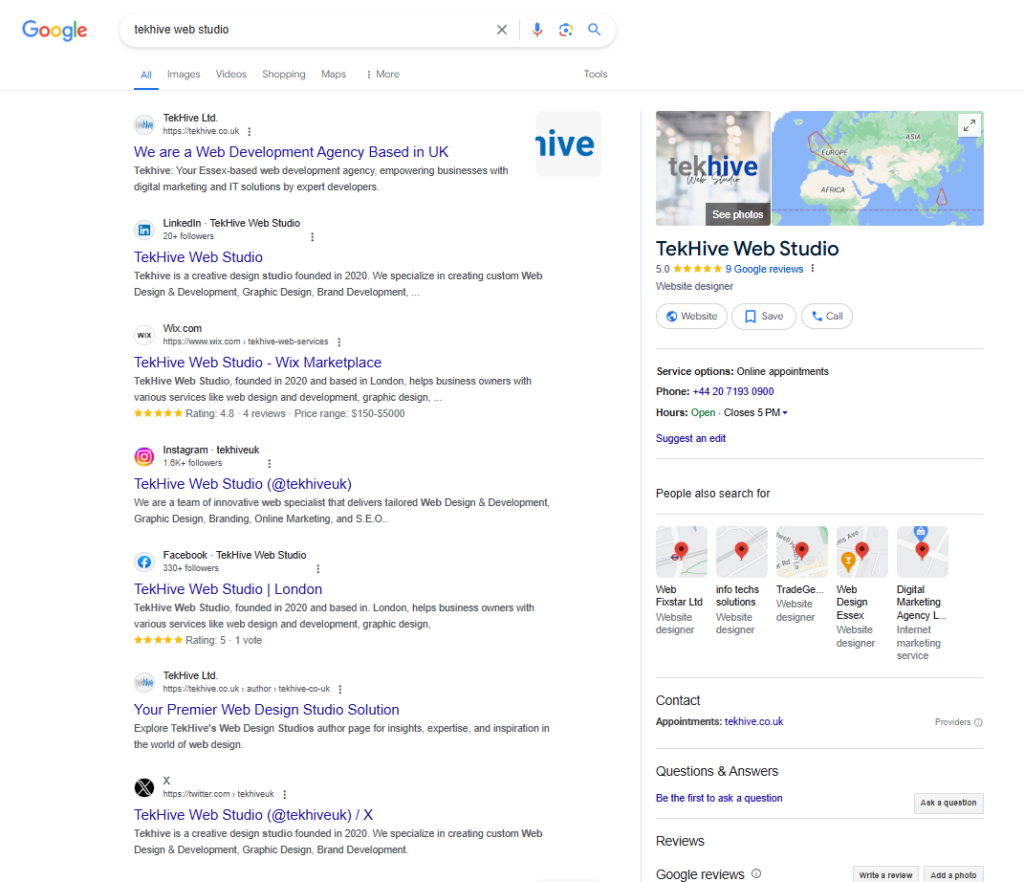Click the Wix favicon
This screenshot has height=882, width=1024.
[144, 335]
